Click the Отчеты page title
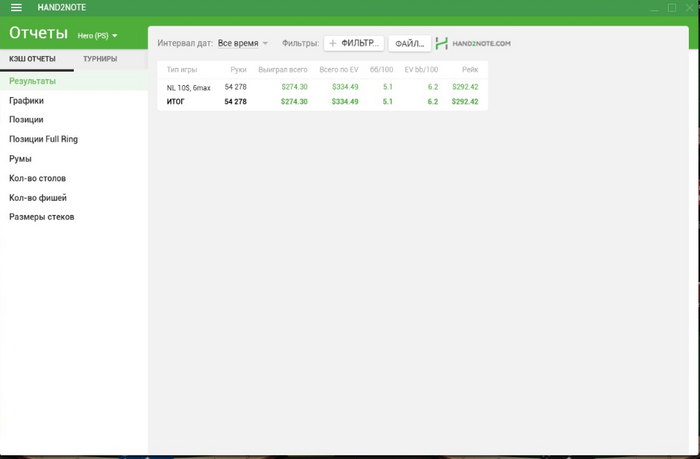Screen dimensions: 700x459 [x=38, y=33]
